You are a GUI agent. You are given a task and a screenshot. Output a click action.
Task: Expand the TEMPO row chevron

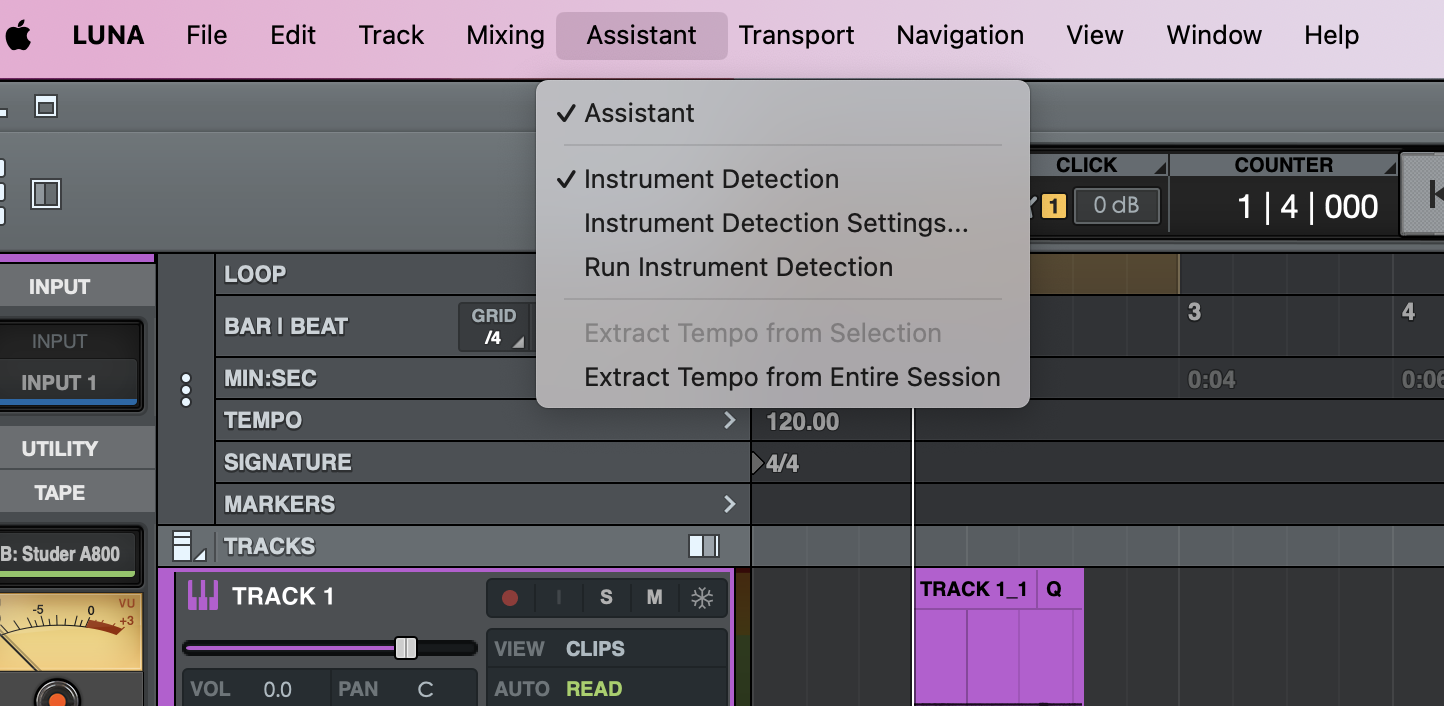730,421
